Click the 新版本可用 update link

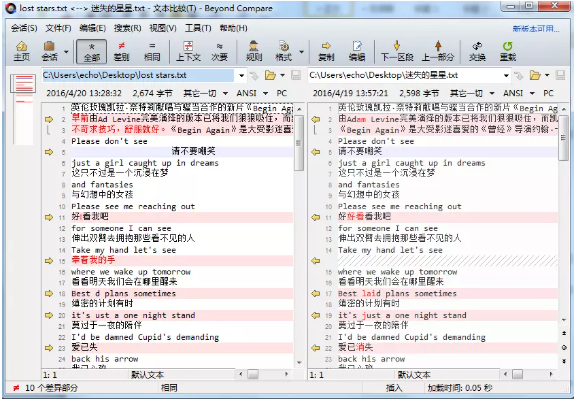point(536,29)
